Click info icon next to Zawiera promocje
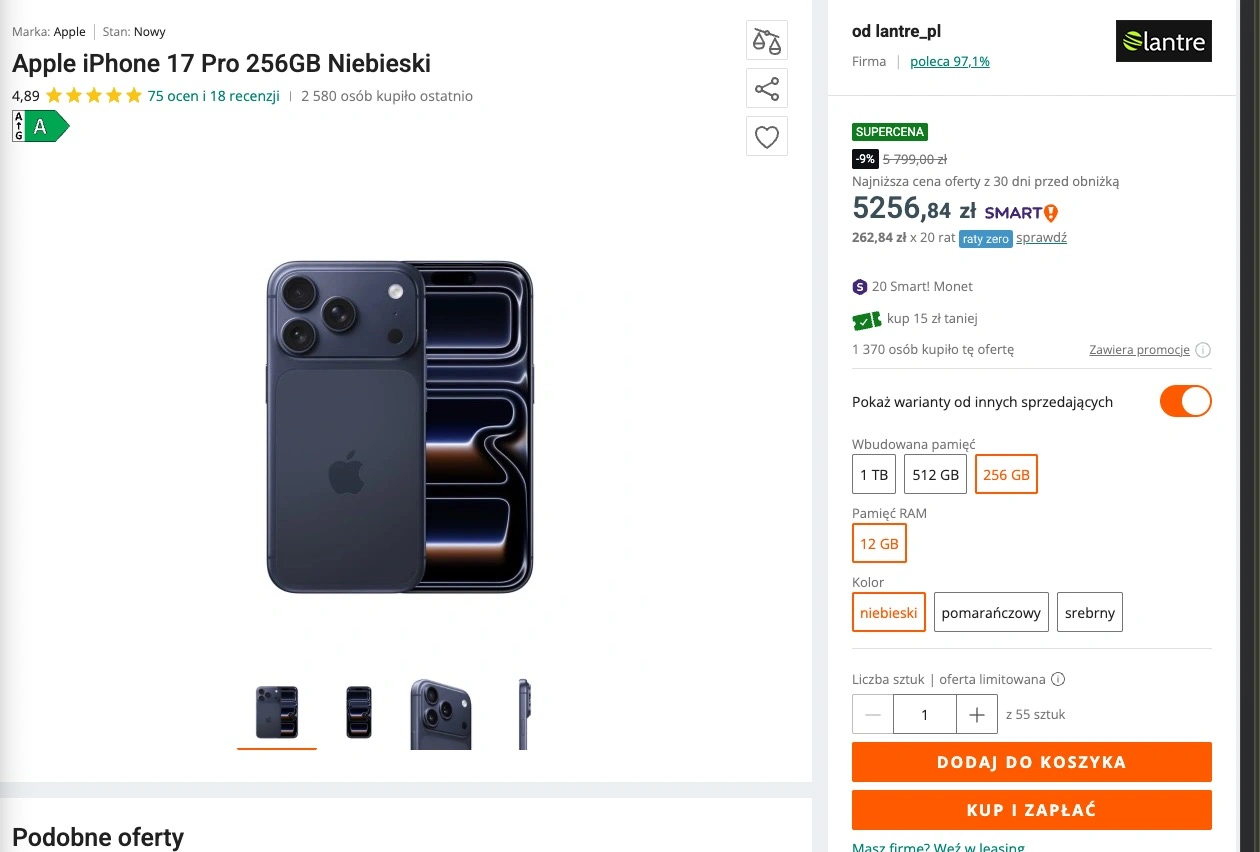The image size is (1260, 852). [1203, 350]
